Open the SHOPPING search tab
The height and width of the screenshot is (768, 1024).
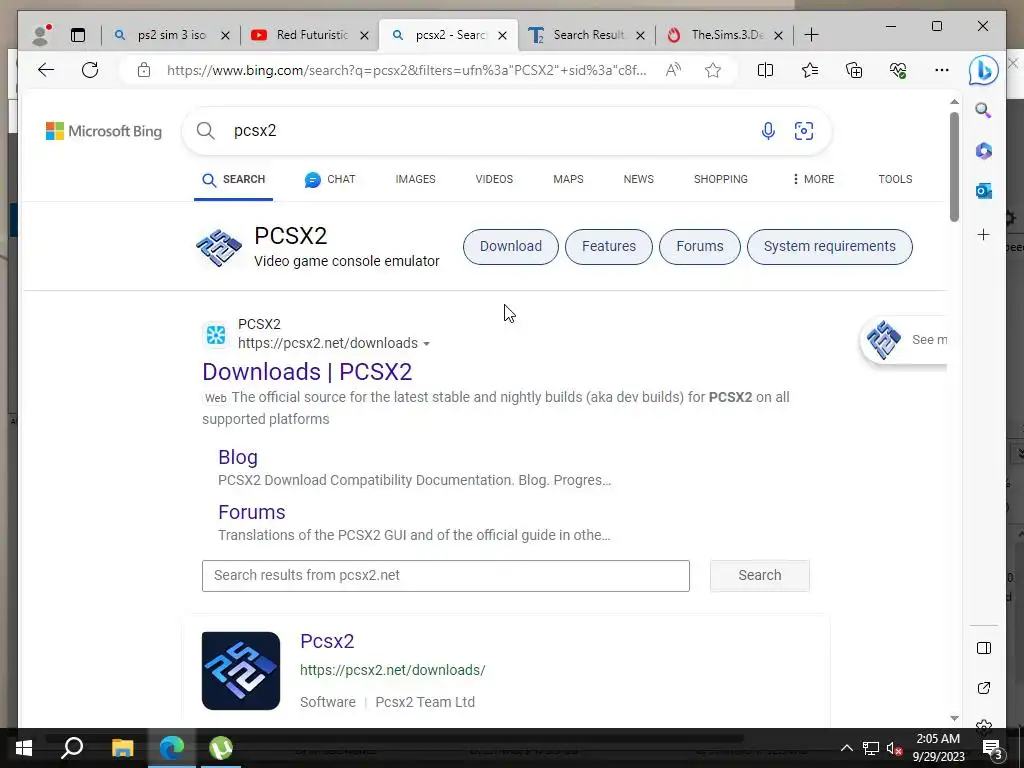point(721,179)
